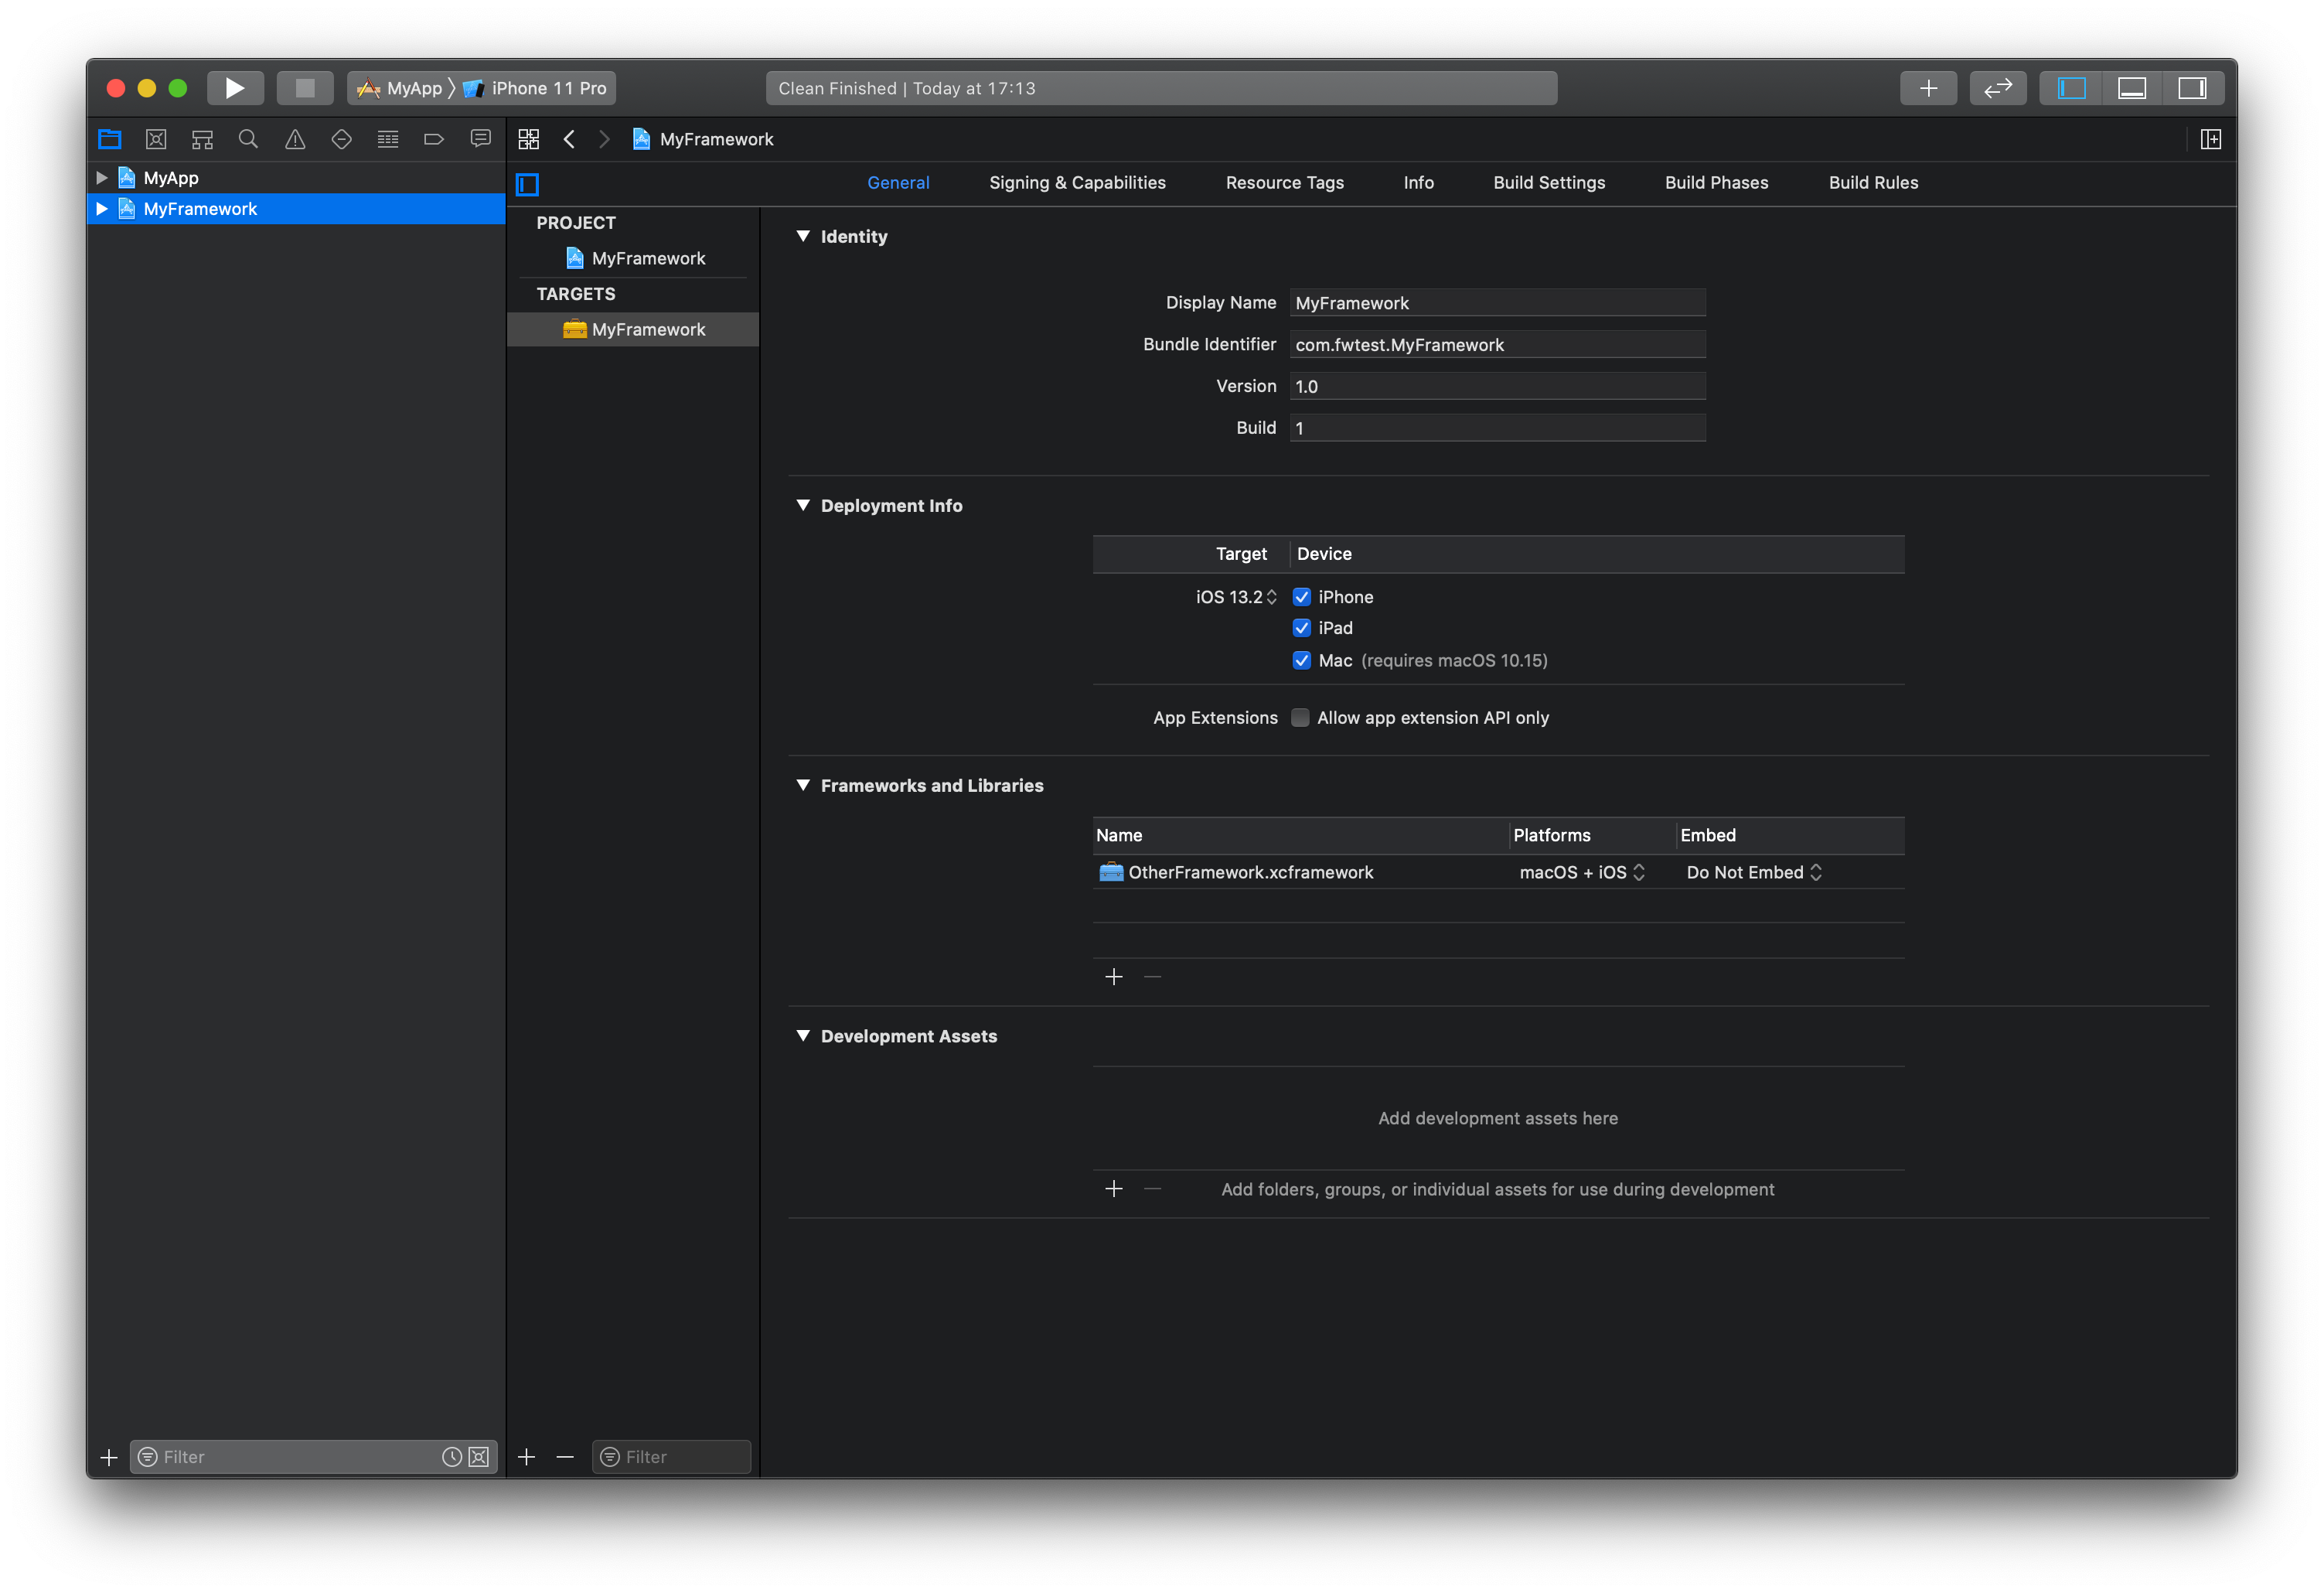Expand the MyApp project tree item
2324x1593 pixels.
click(102, 178)
